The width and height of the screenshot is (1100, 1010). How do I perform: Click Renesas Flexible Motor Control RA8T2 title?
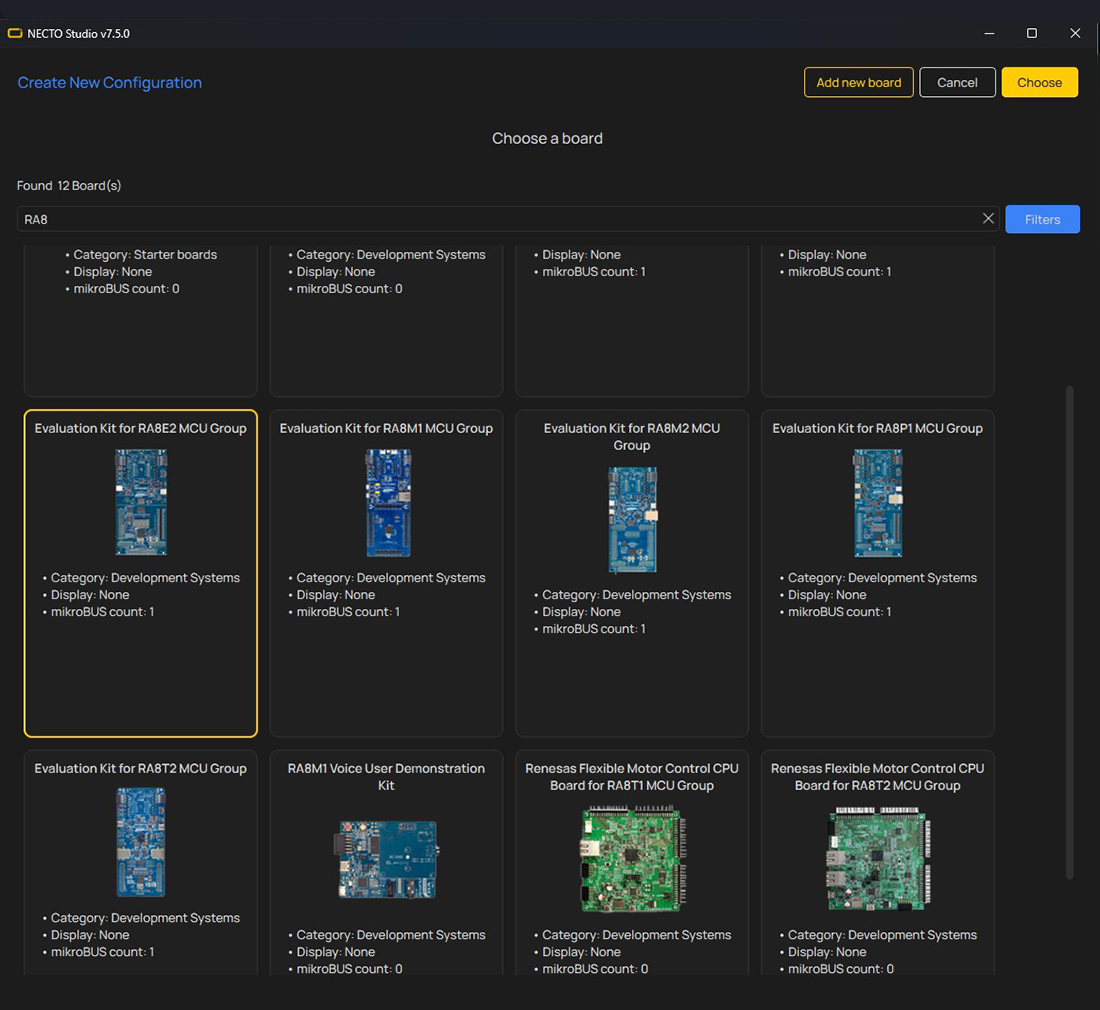click(x=878, y=777)
